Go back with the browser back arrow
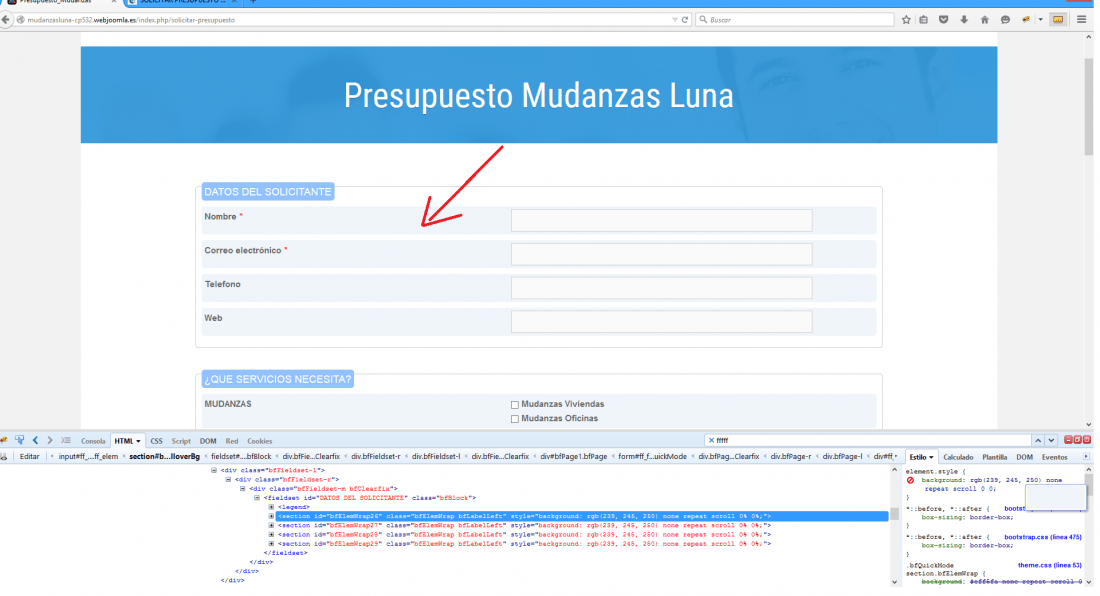This screenshot has width=1100, height=596. [x=6, y=20]
